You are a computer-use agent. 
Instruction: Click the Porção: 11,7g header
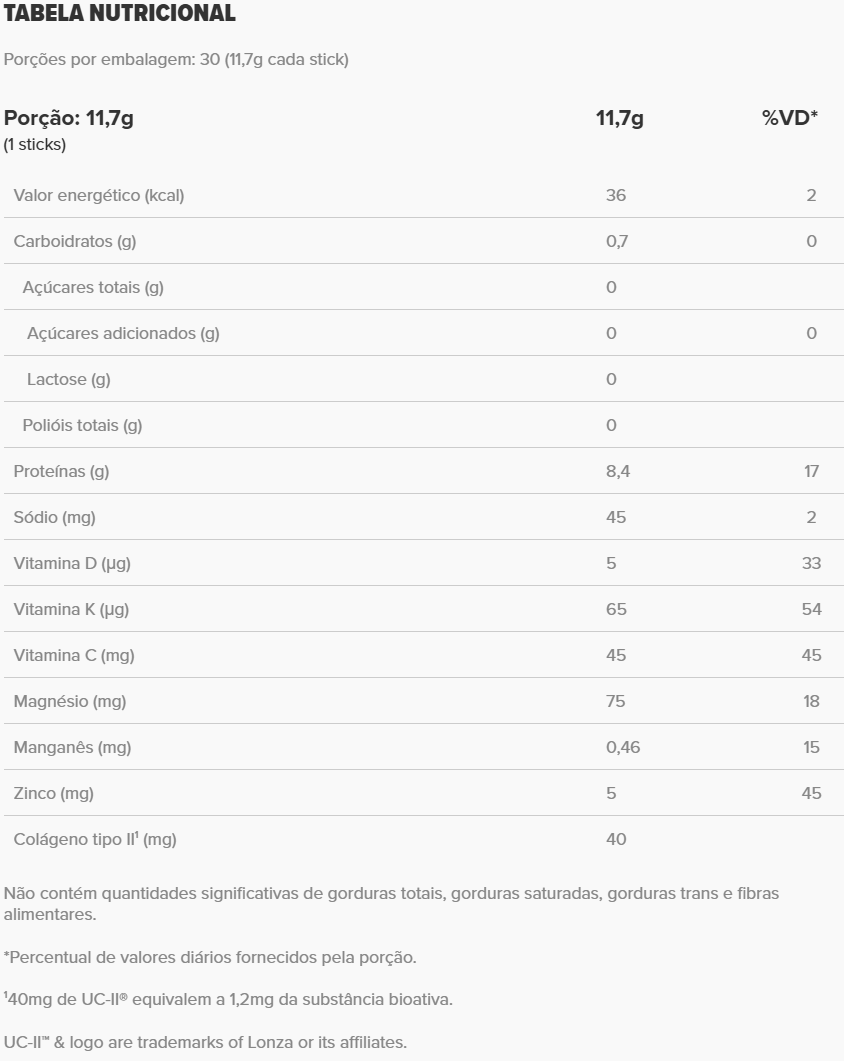69,119
